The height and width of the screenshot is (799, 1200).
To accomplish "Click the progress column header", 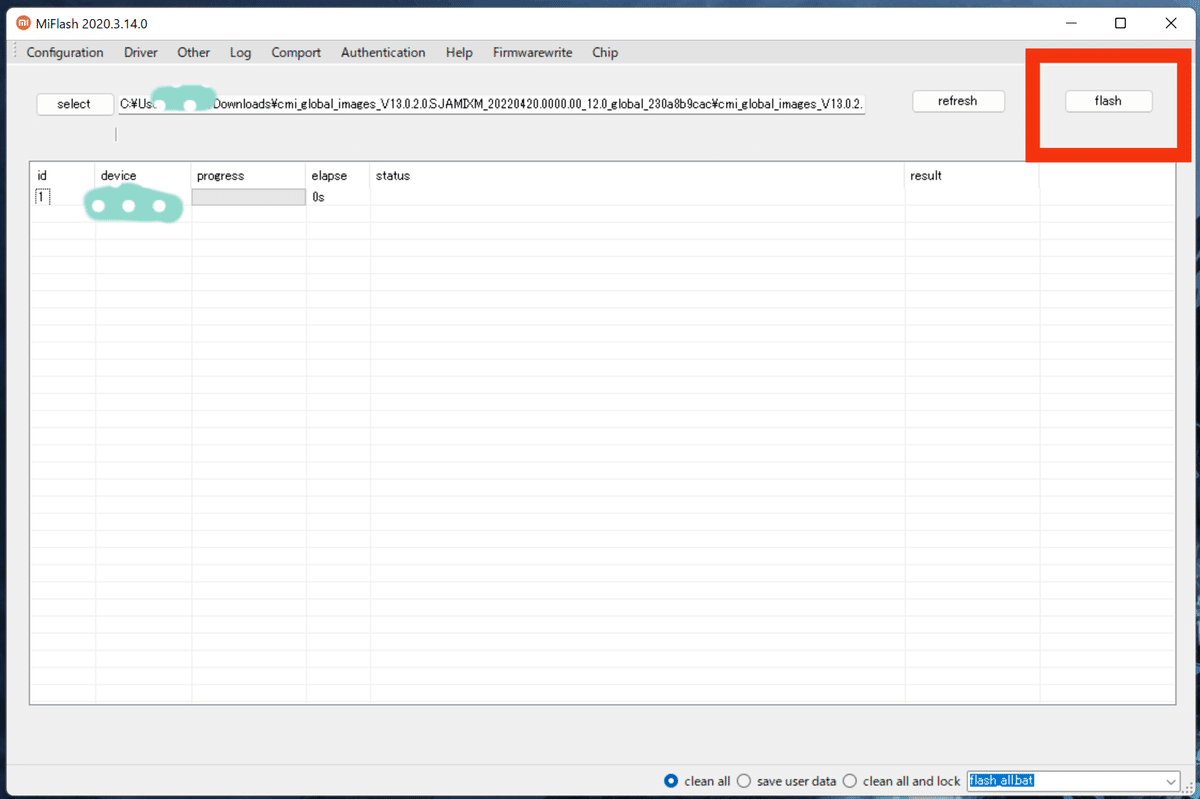I will pyautogui.click(x=249, y=175).
